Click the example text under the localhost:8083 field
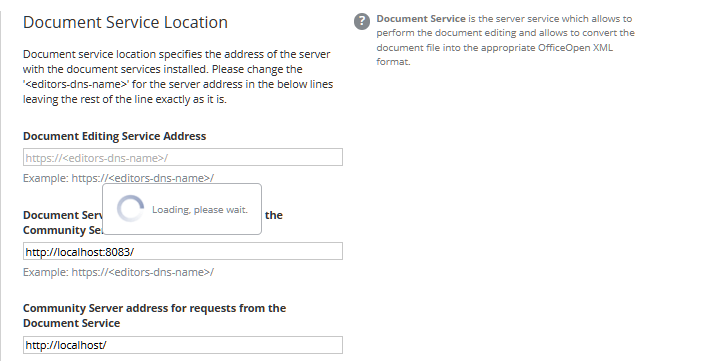Screen dimensions: 704x361 pos(119,272)
